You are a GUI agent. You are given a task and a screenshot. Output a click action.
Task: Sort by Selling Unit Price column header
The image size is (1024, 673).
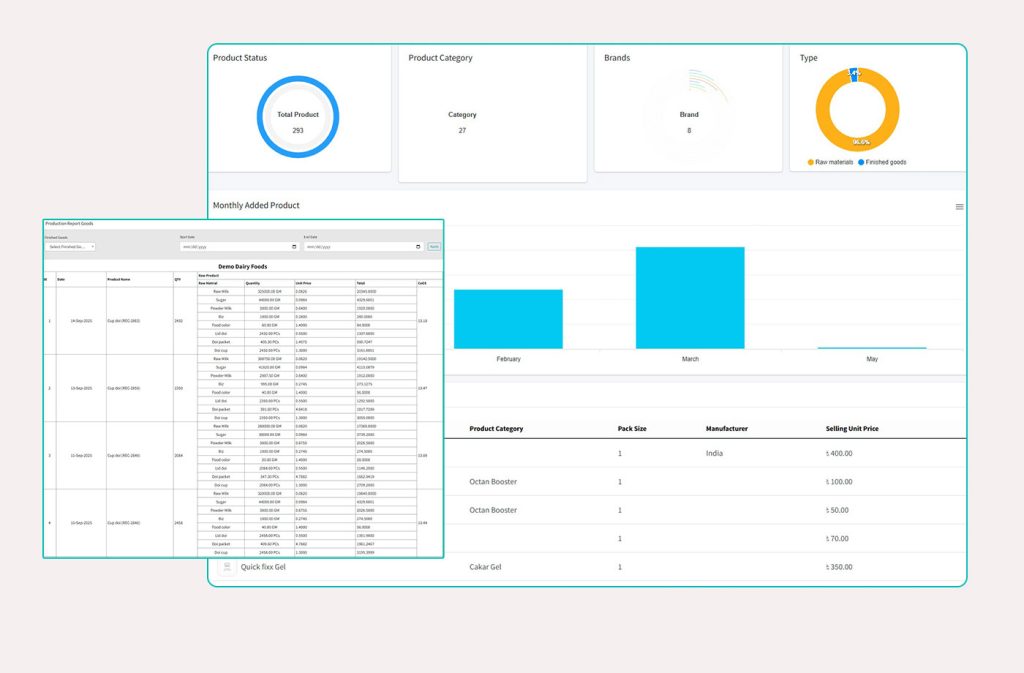852,429
